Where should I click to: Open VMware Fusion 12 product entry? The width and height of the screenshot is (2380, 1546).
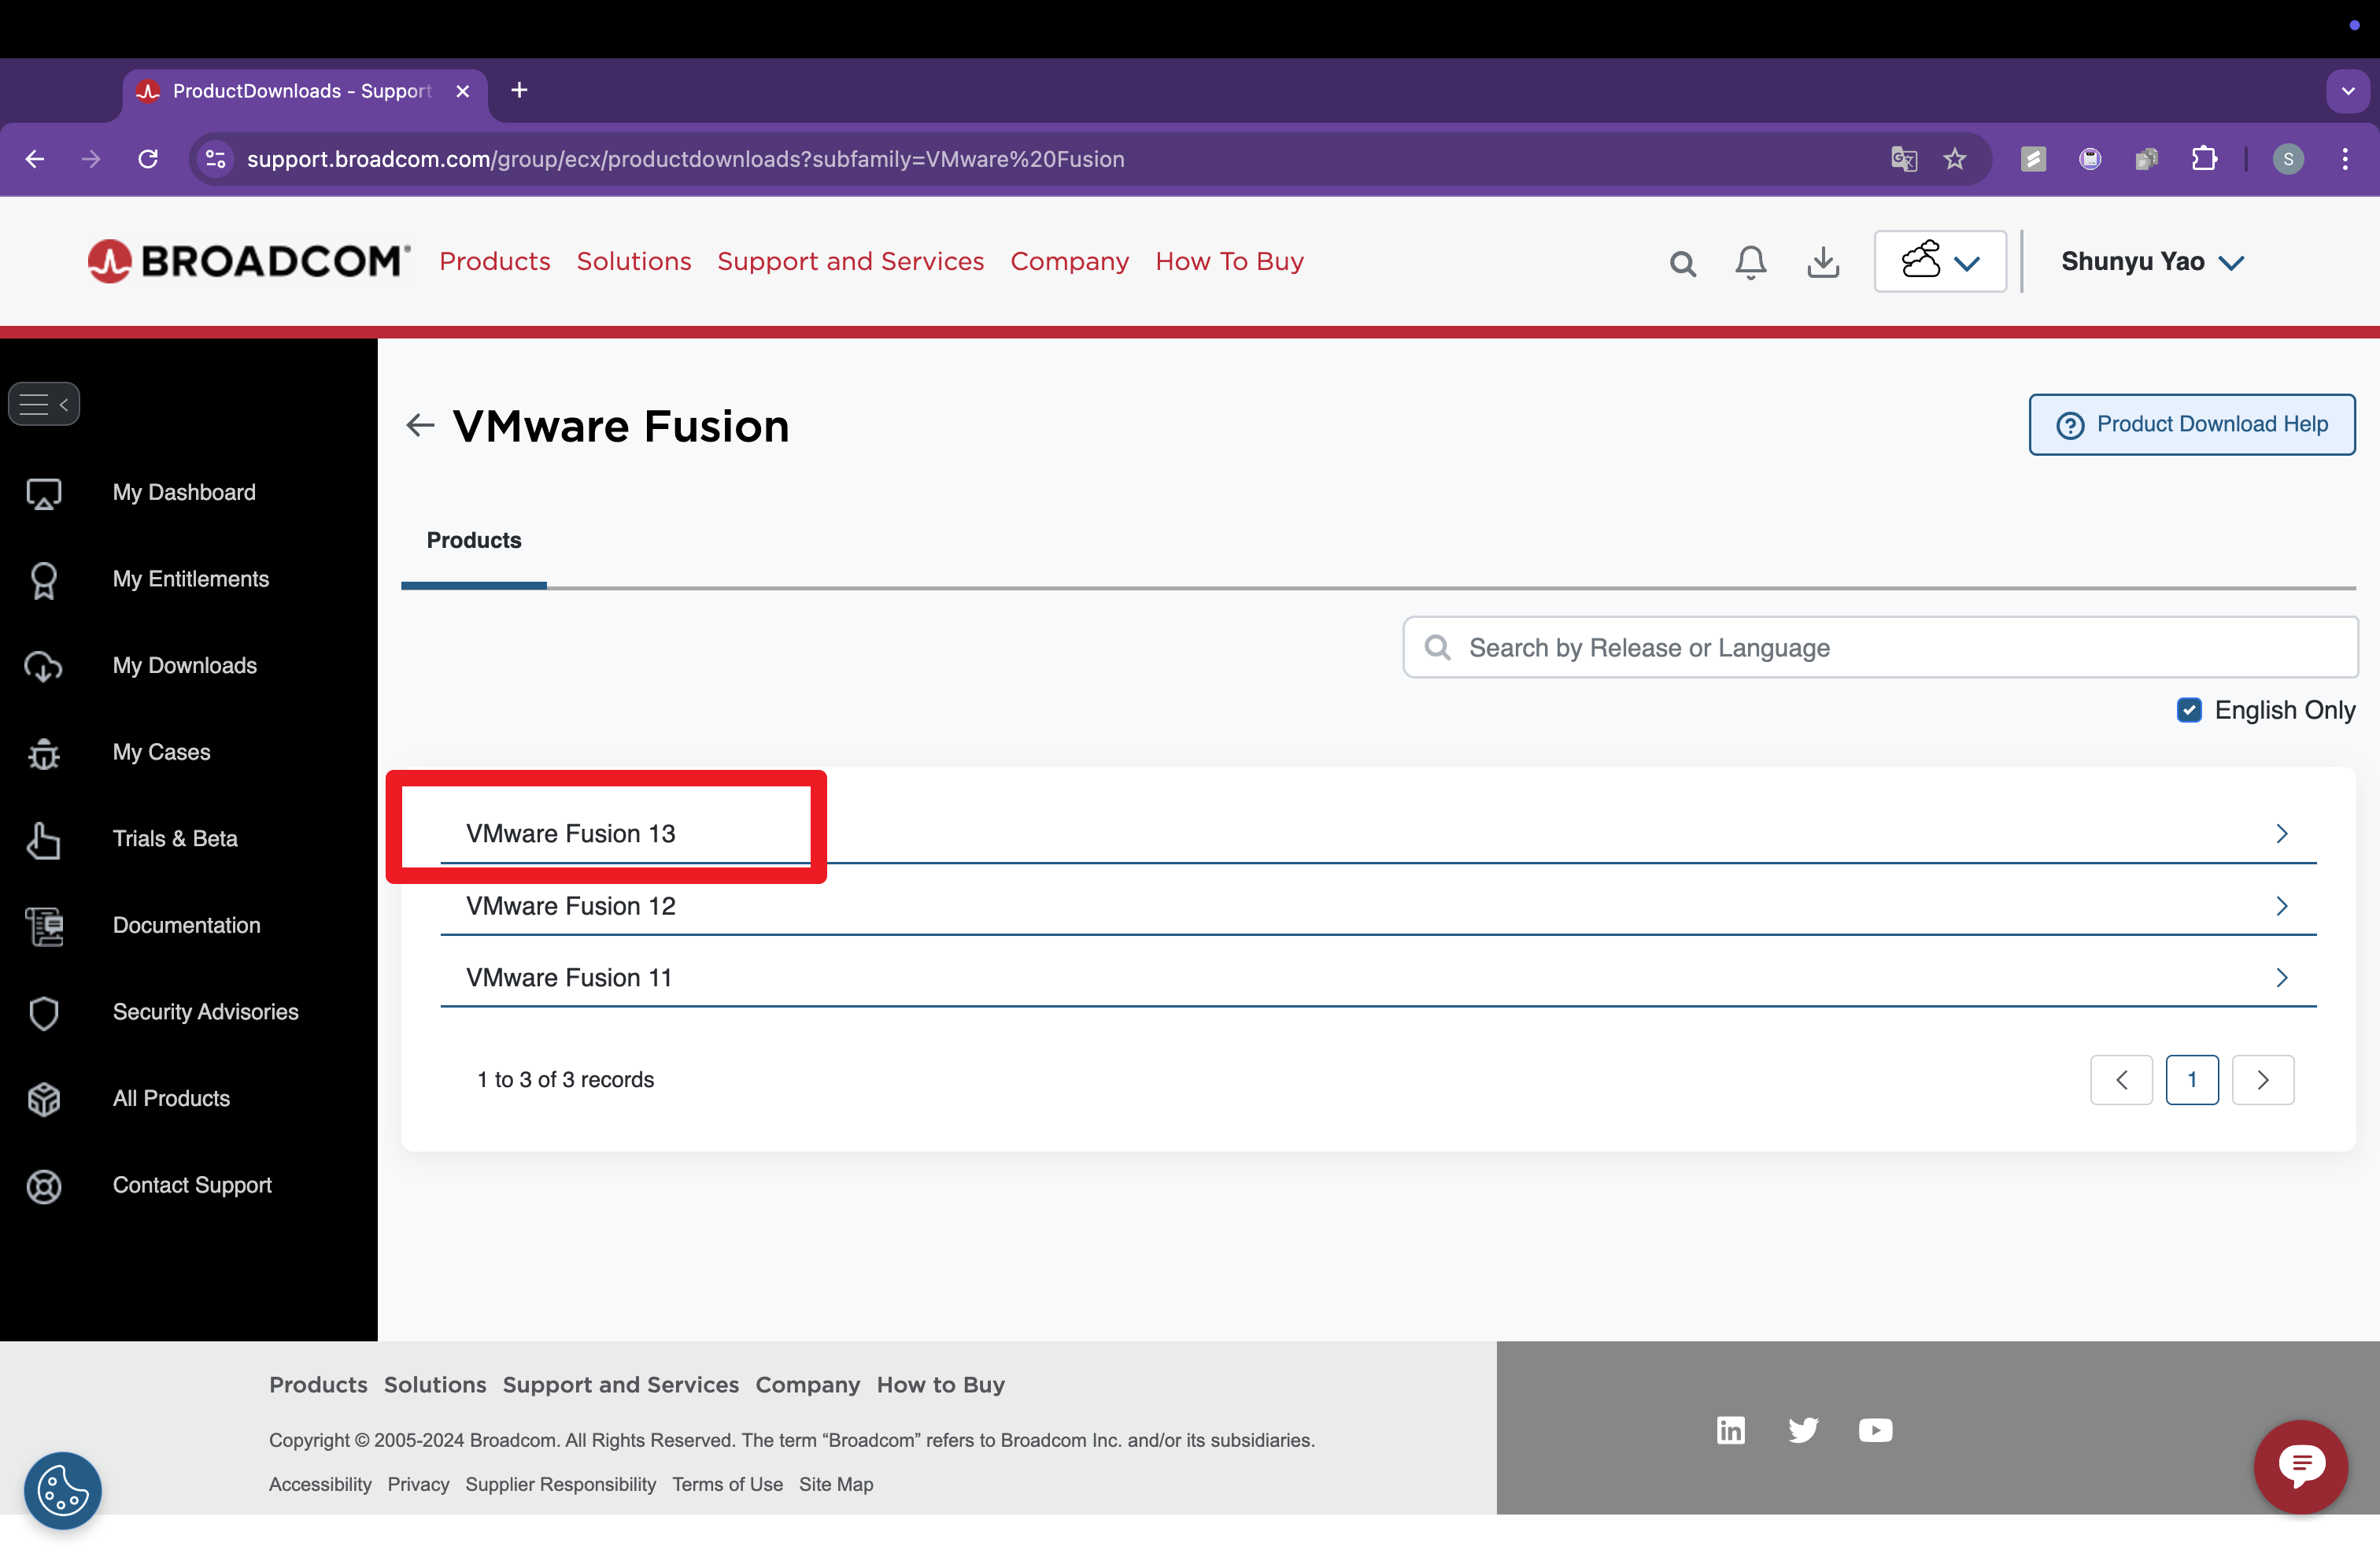coord(570,906)
